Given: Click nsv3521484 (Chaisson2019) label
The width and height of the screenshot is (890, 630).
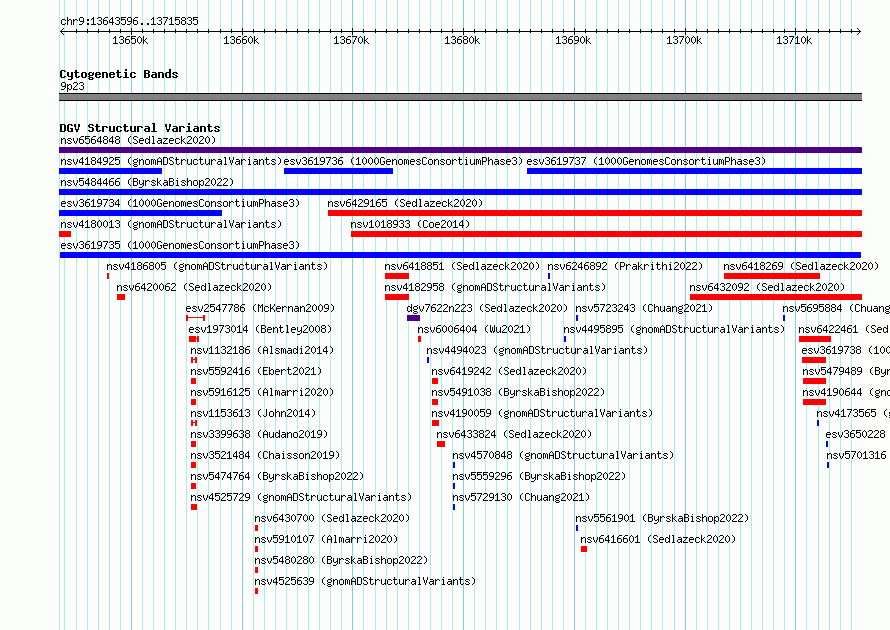Looking at the screenshot, I should [x=265, y=455].
